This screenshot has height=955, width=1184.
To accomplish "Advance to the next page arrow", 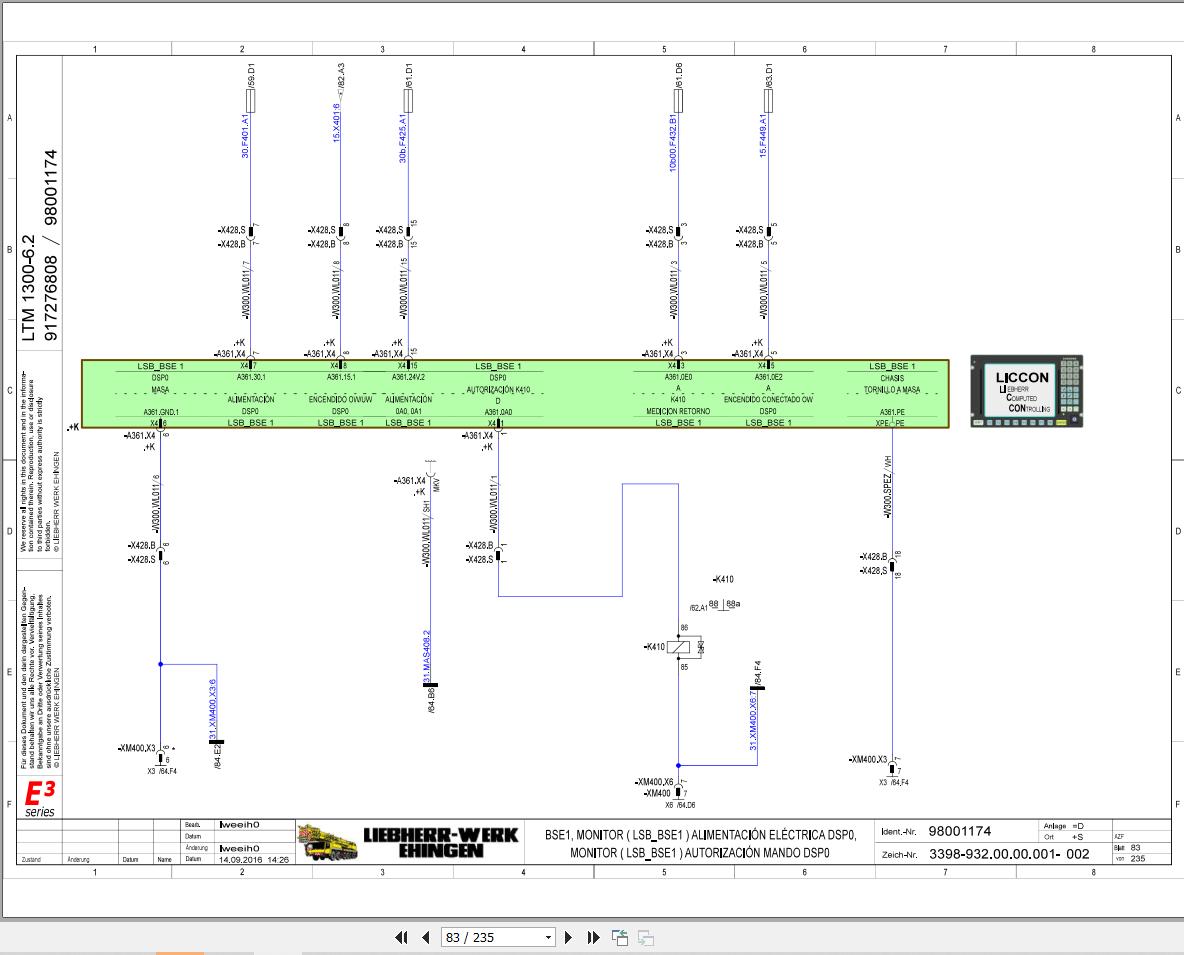I will pos(568,937).
